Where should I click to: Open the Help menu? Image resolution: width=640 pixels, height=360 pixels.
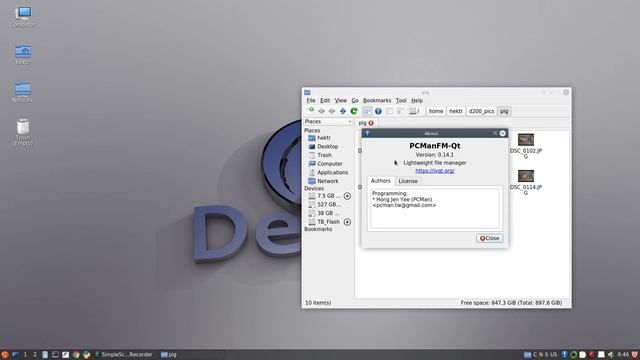point(417,100)
